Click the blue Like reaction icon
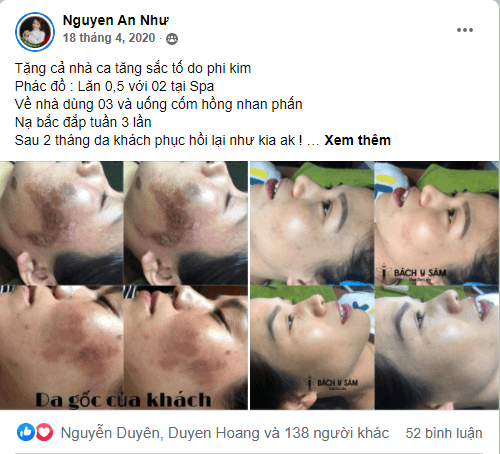The height and width of the screenshot is (454, 500). (x=26, y=432)
